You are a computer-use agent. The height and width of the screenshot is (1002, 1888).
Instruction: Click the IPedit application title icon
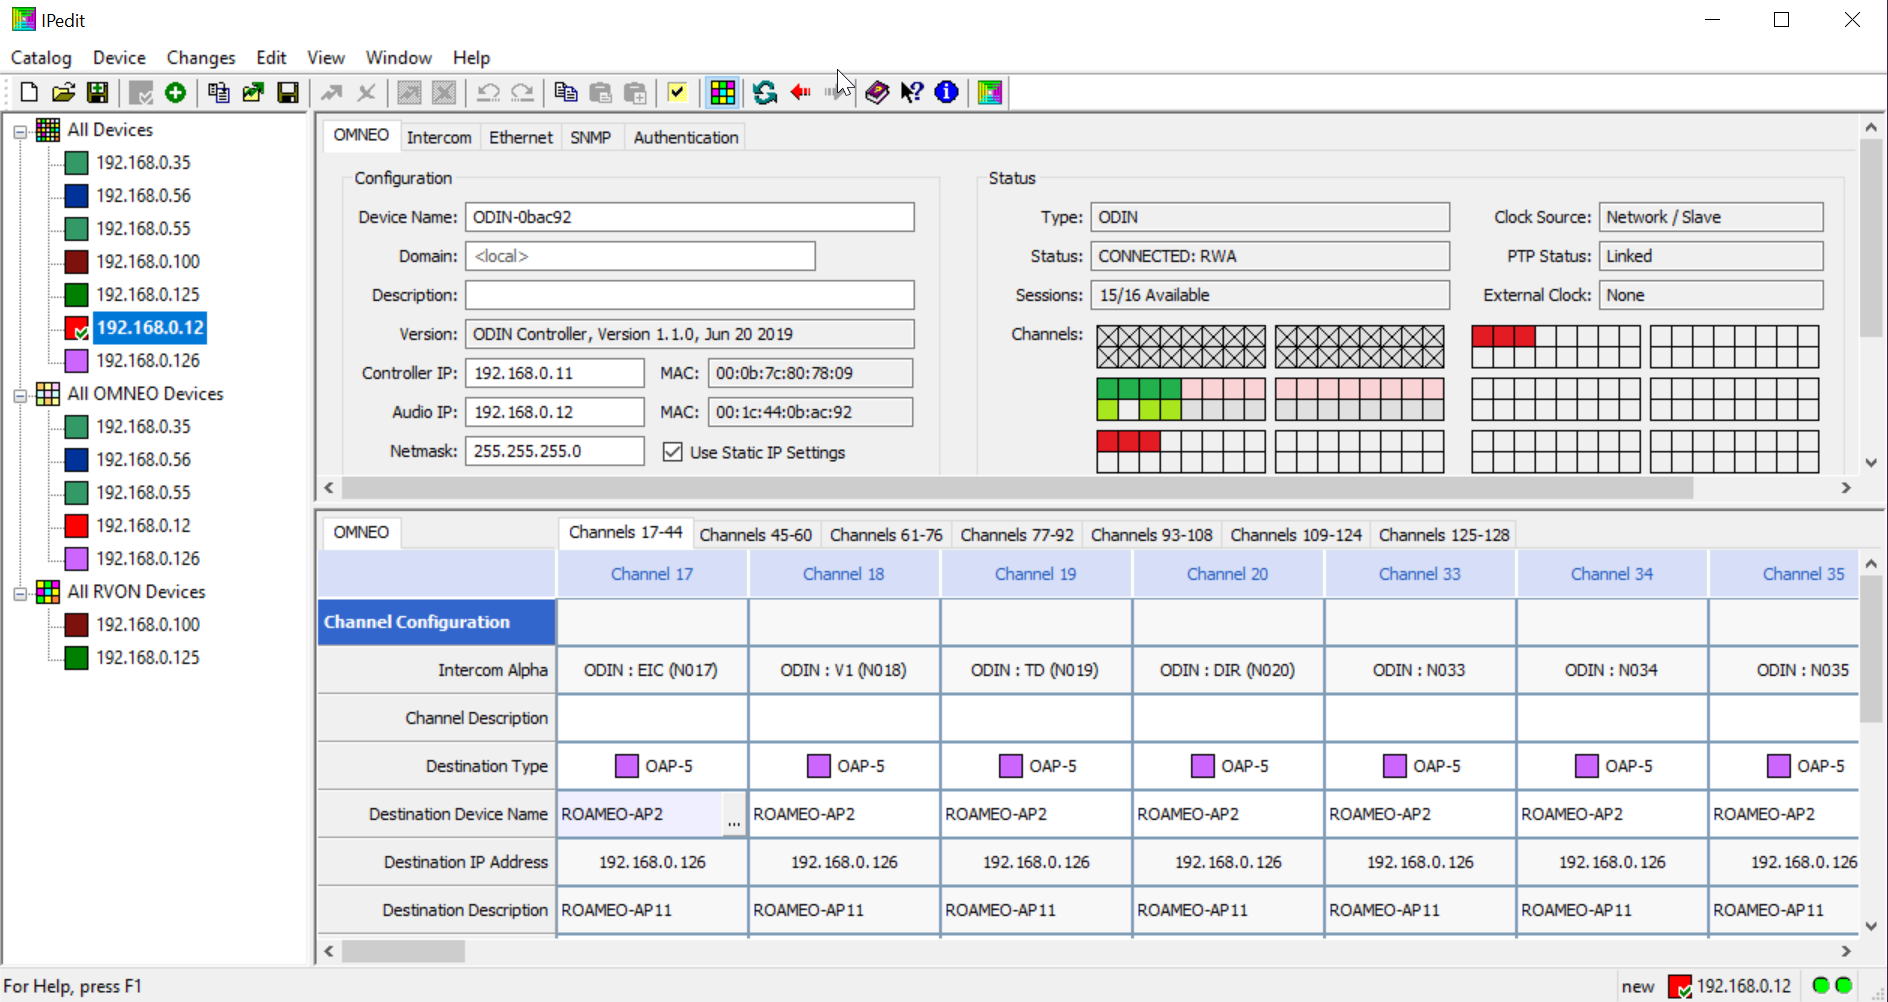point(23,19)
